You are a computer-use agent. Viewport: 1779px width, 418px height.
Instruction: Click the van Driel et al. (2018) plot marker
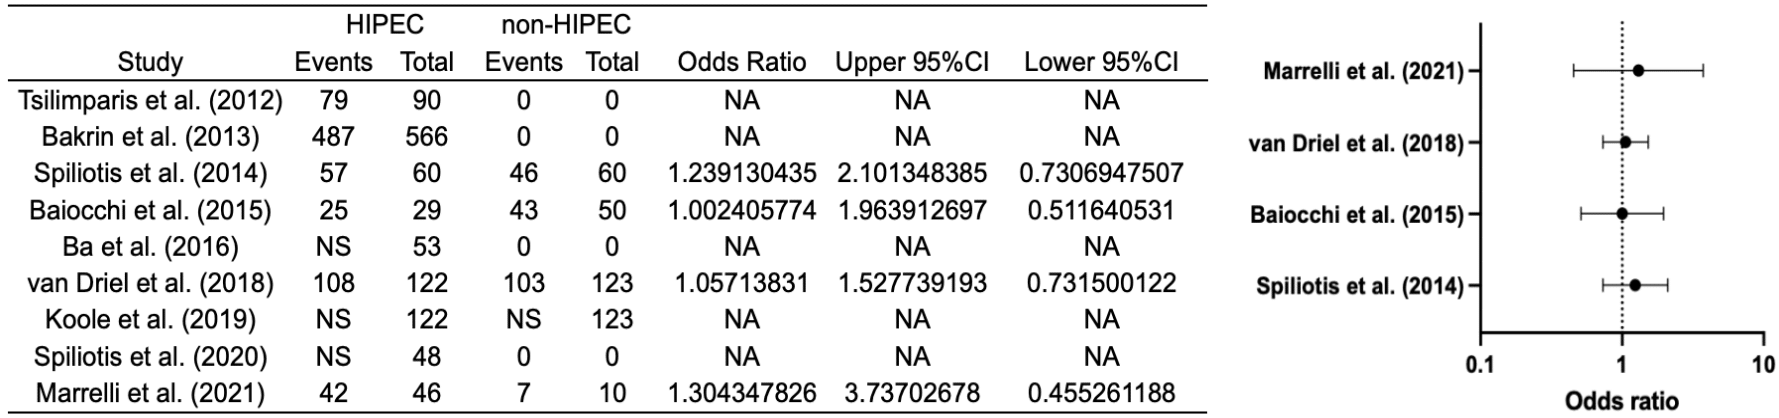(x=1625, y=142)
